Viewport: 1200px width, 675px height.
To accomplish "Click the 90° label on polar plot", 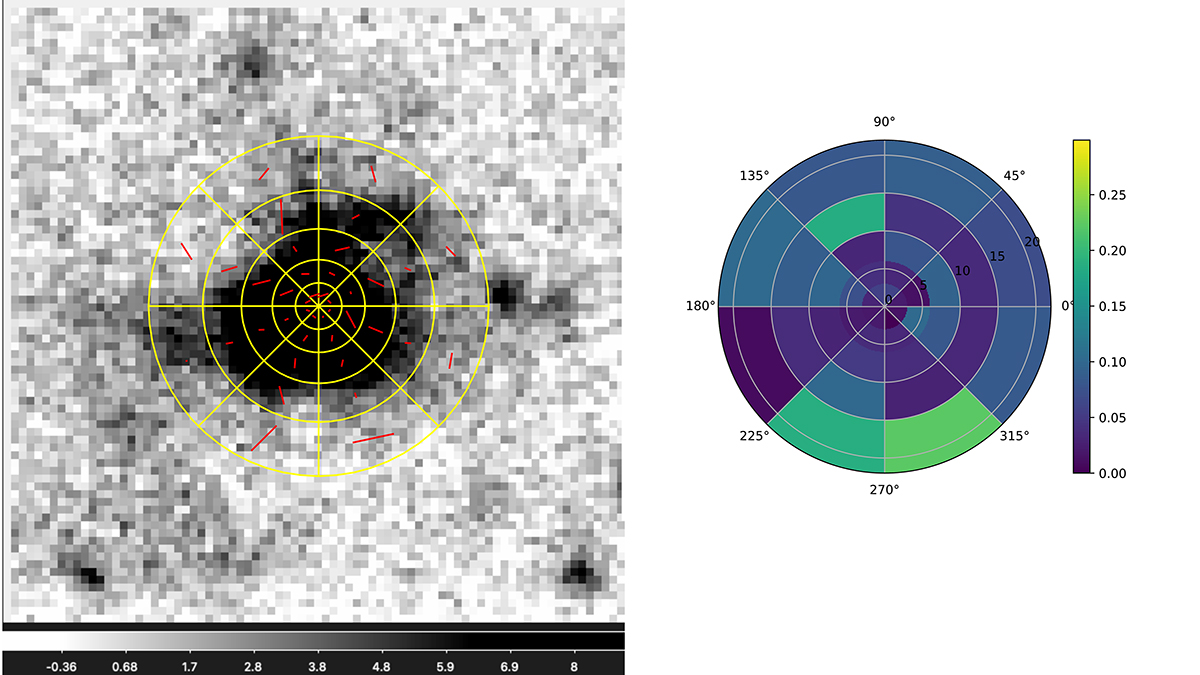I will [x=885, y=122].
